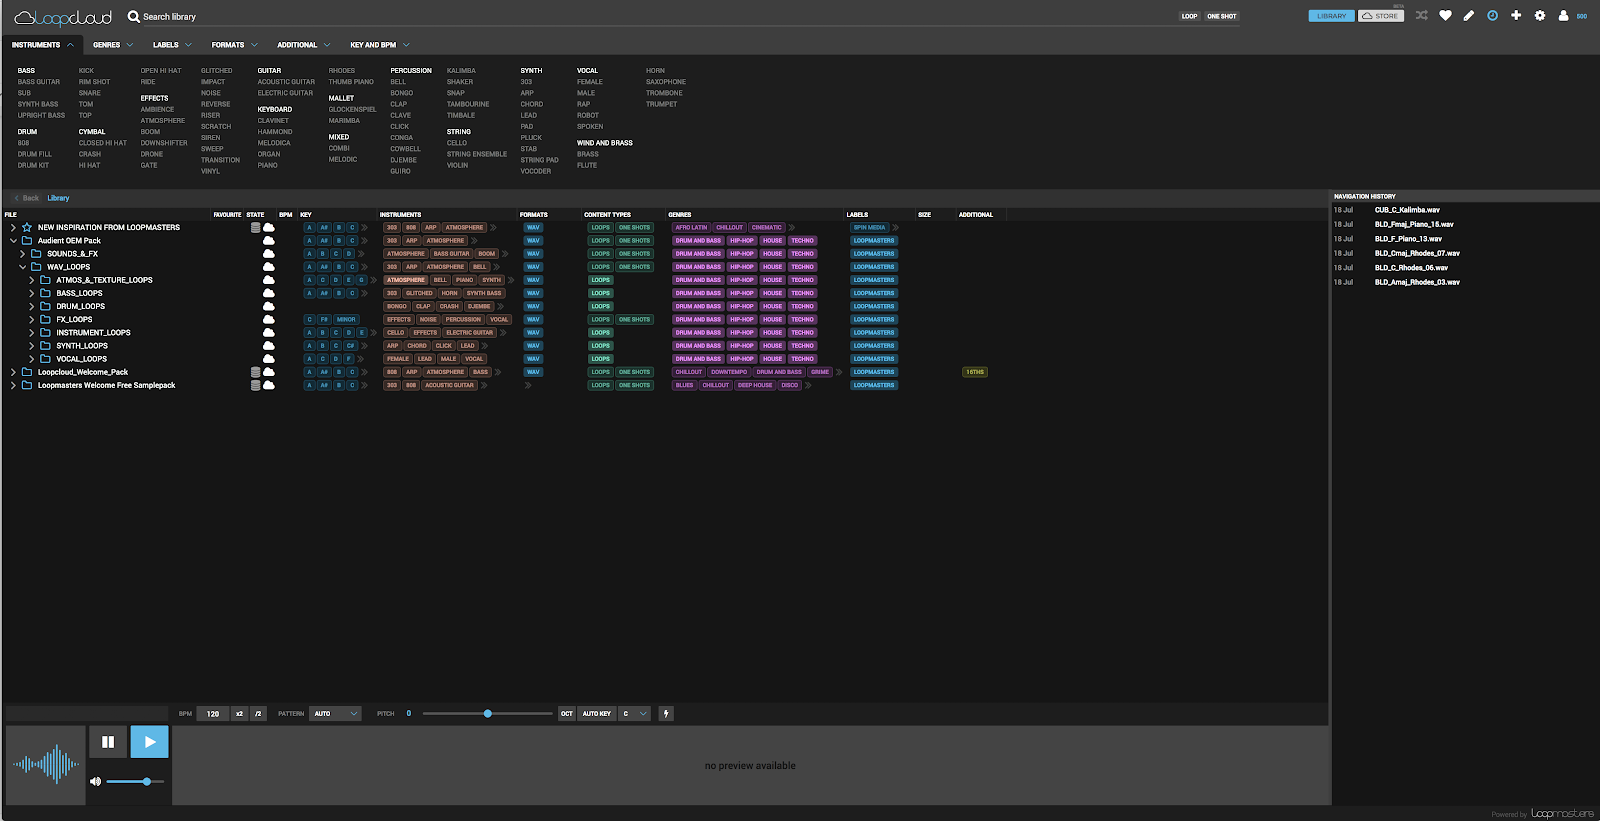
Task: Toggle the x2 BPM multiplier
Action: 239,714
